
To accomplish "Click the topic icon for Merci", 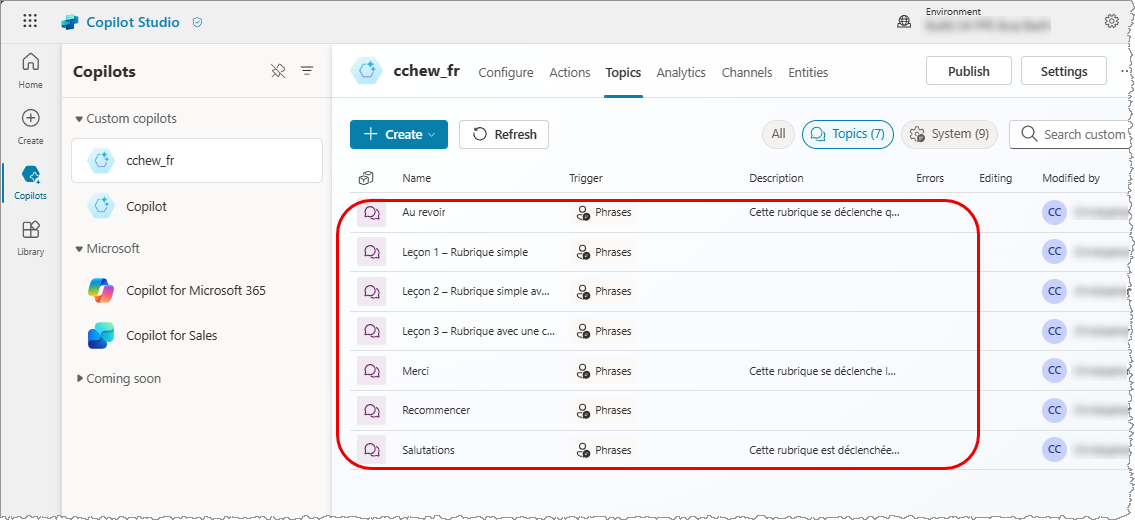I will pyautogui.click(x=372, y=371).
